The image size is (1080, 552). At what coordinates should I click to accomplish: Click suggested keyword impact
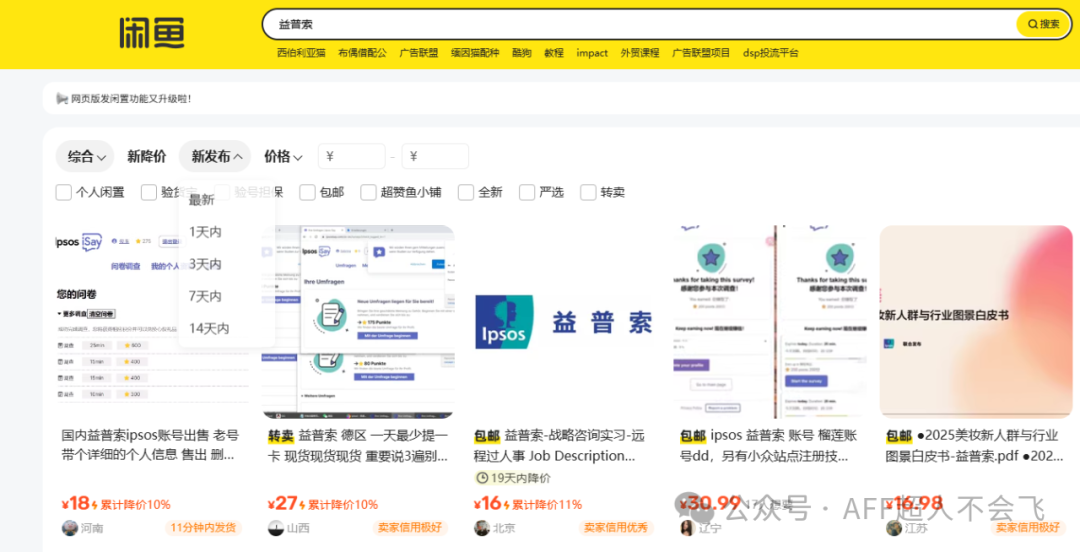pyautogui.click(x=592, y=53)
